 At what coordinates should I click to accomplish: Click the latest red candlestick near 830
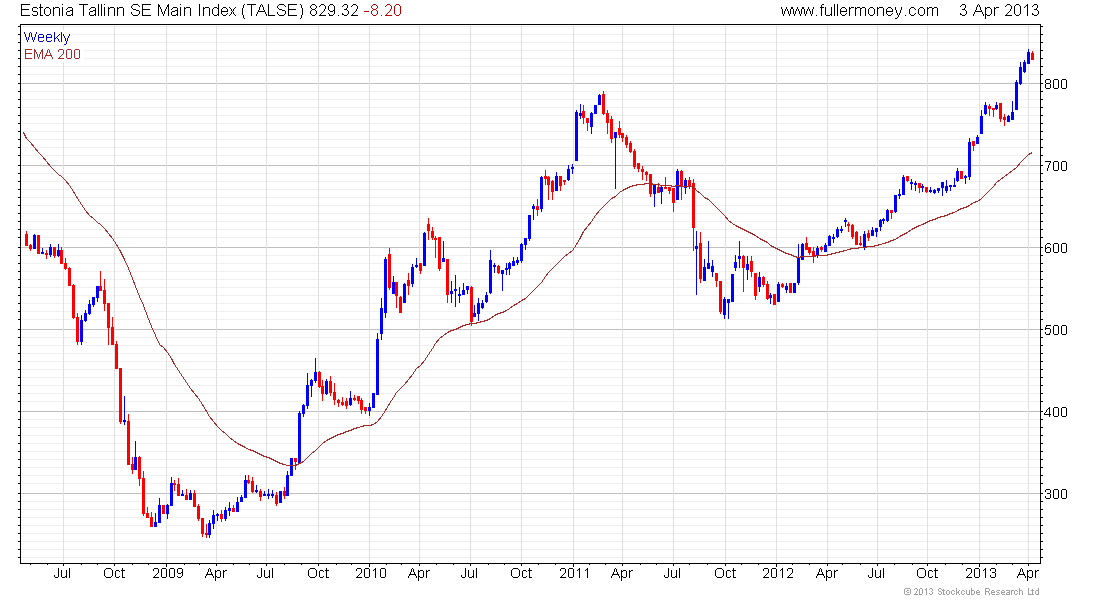[x=1033, y=56]
